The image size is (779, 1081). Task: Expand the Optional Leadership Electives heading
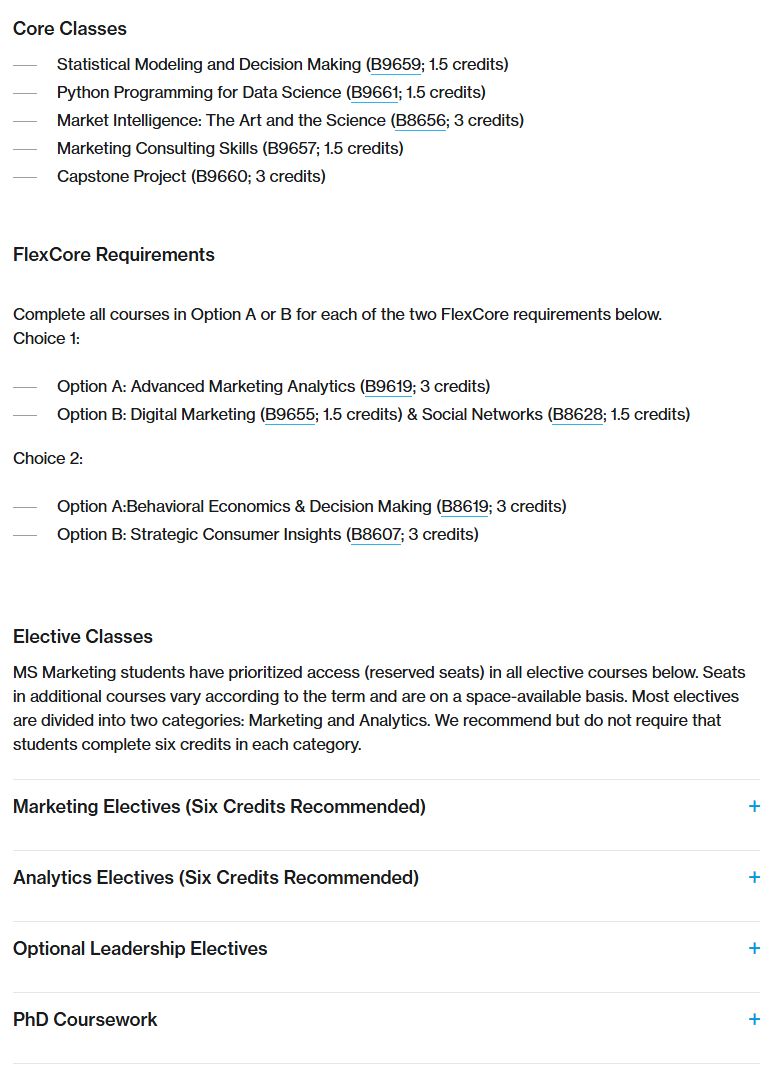pyautogui.click(x=140, y=949)
